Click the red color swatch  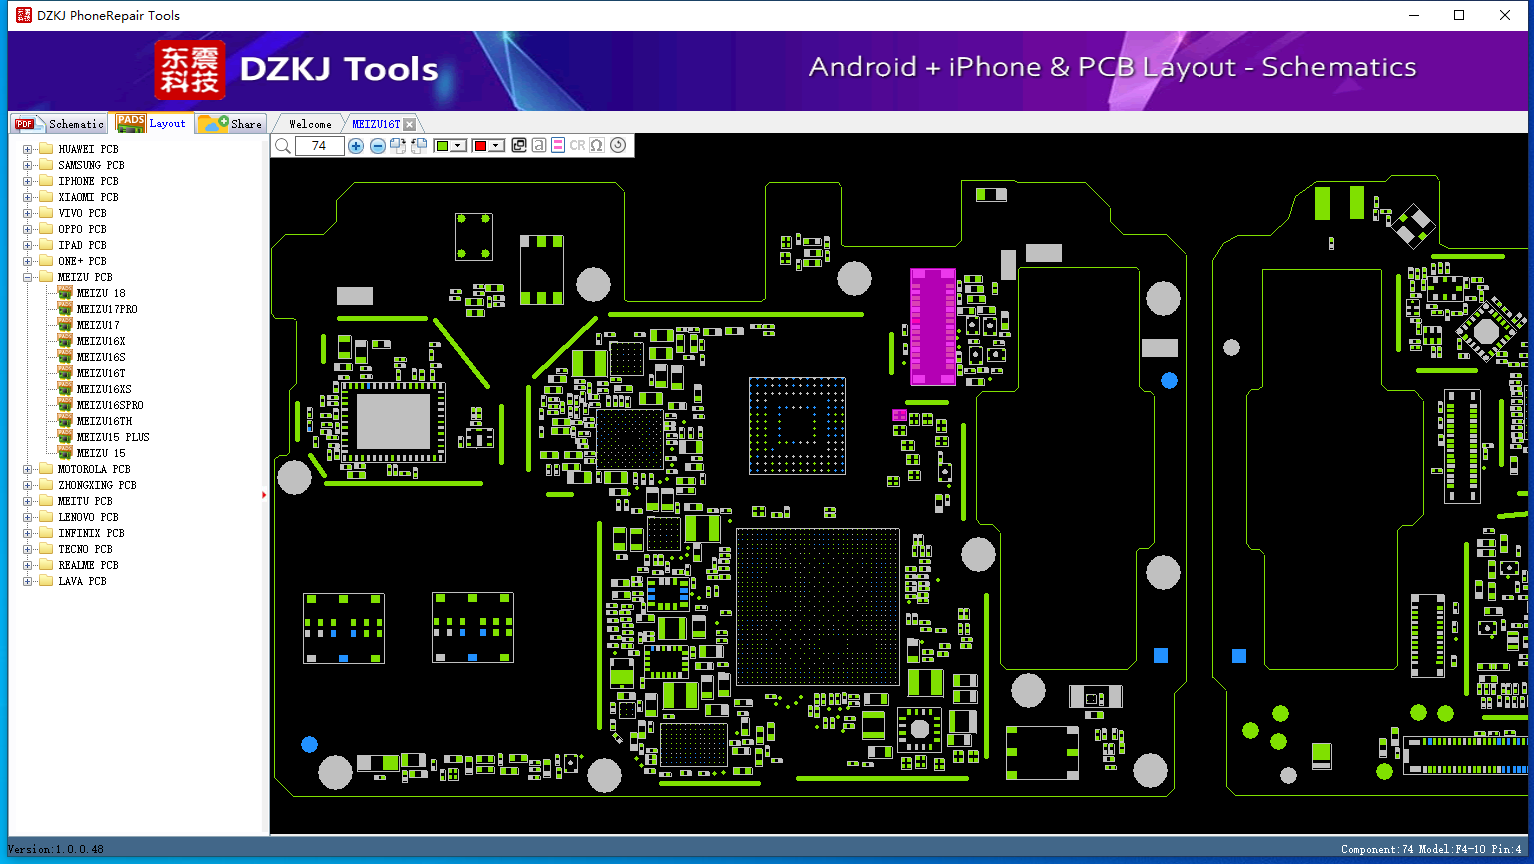click(x=480, y=146)
